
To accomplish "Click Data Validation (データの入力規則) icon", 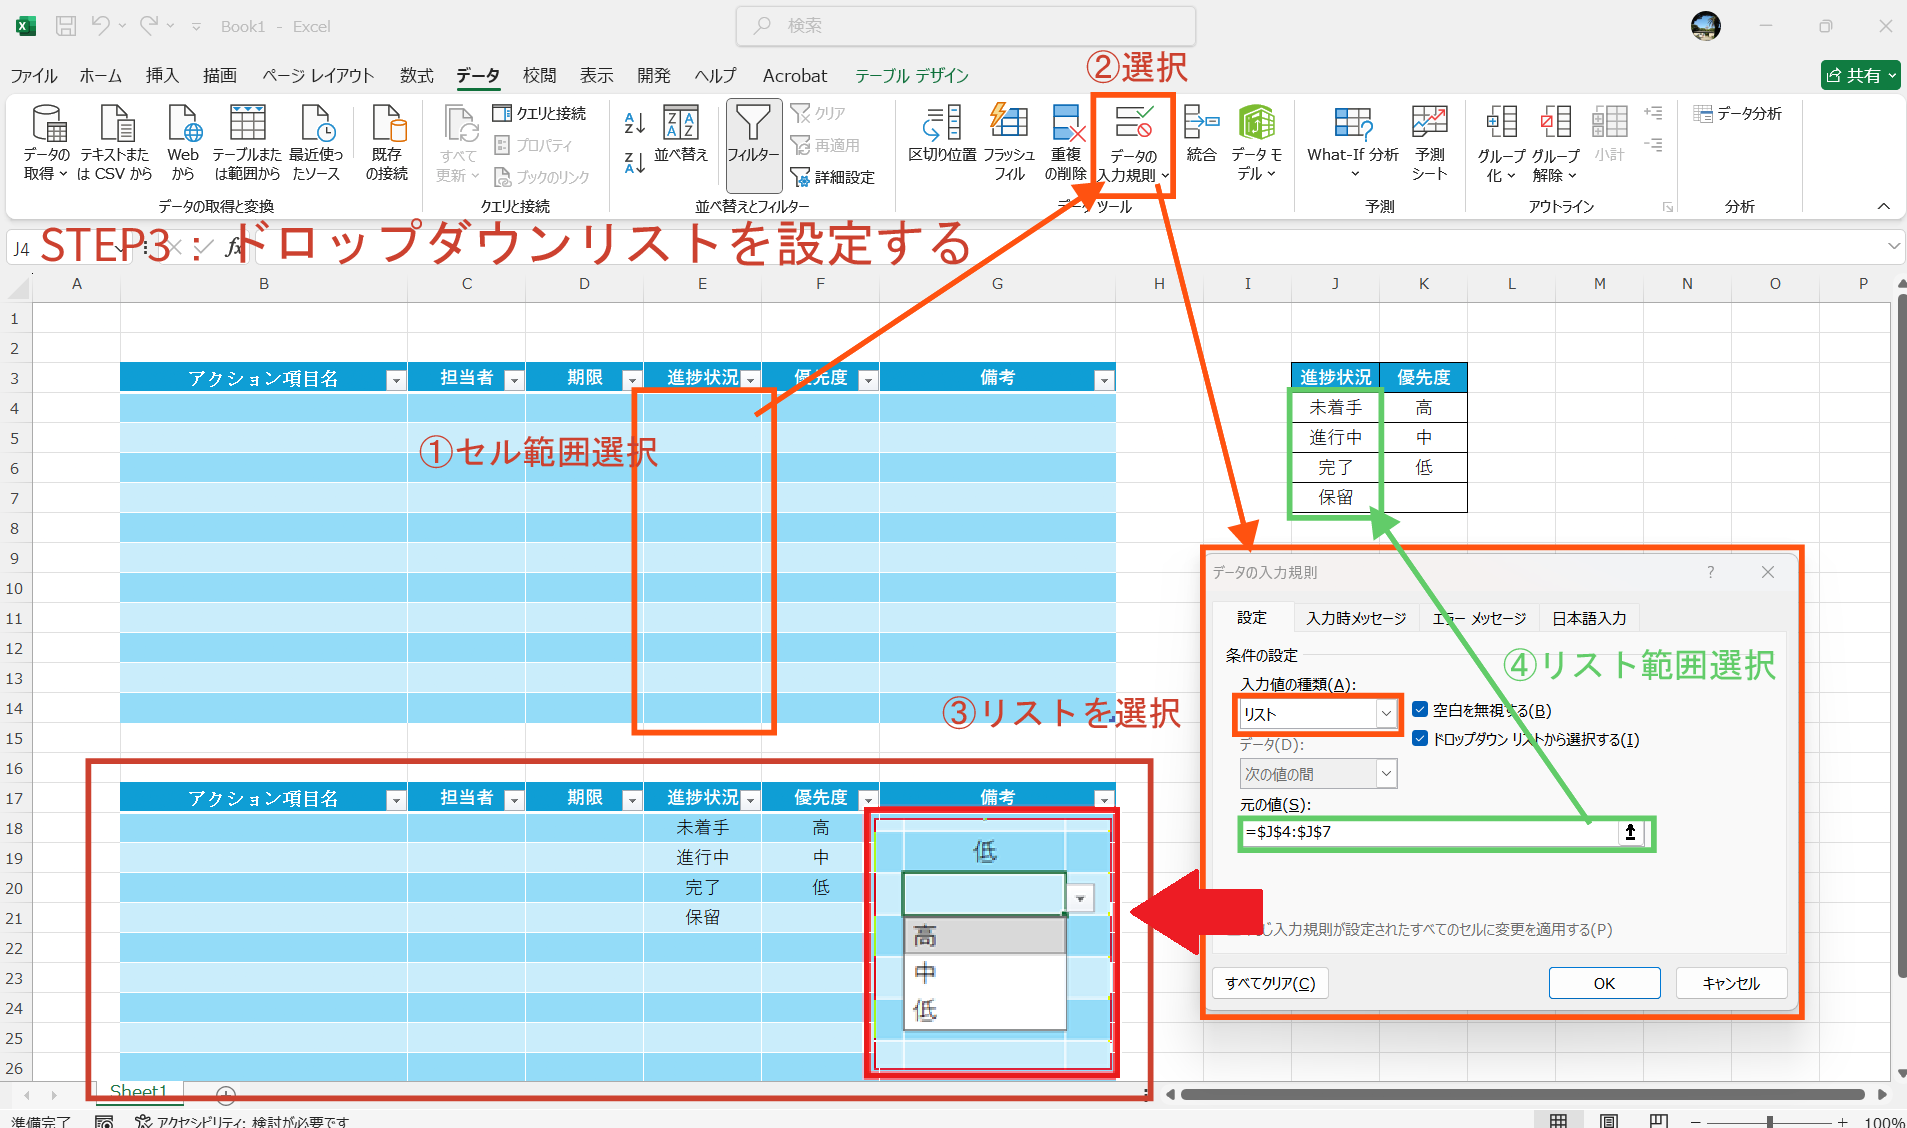I will click(x=1133, y=145).
